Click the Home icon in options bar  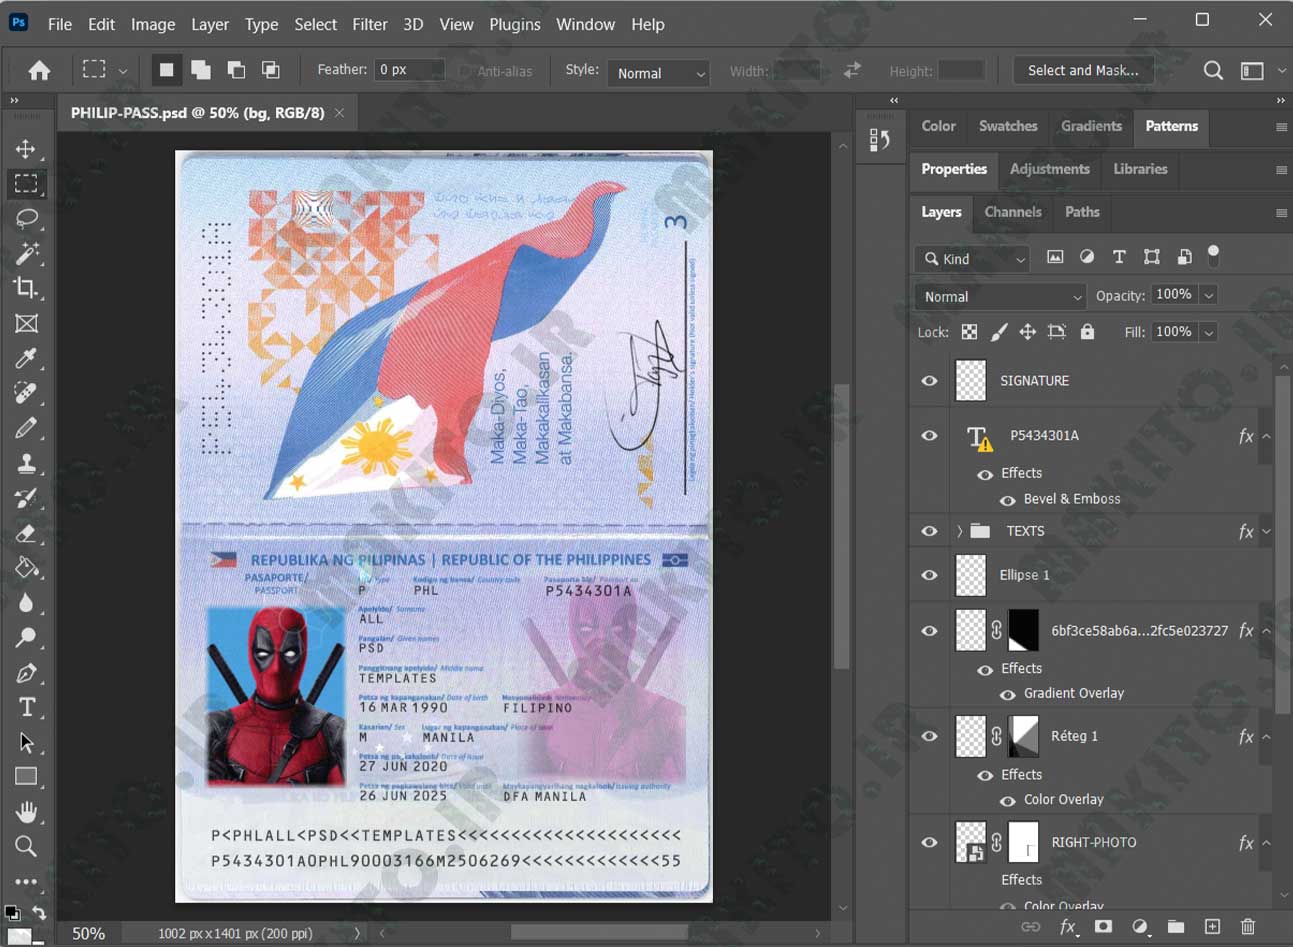point(39,70)
